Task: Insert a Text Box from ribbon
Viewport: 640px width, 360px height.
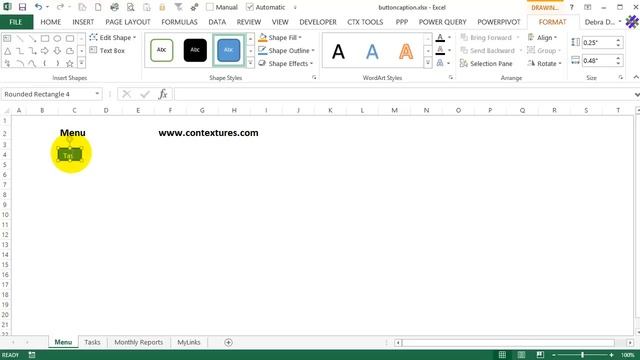Action: click(107, 51)
